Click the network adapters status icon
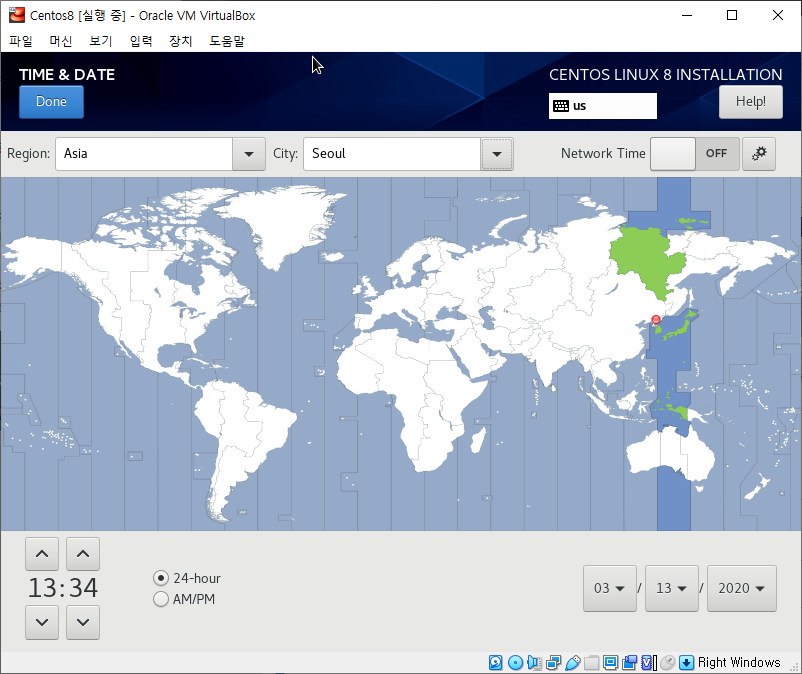802x674 pixels. [553, 663]
